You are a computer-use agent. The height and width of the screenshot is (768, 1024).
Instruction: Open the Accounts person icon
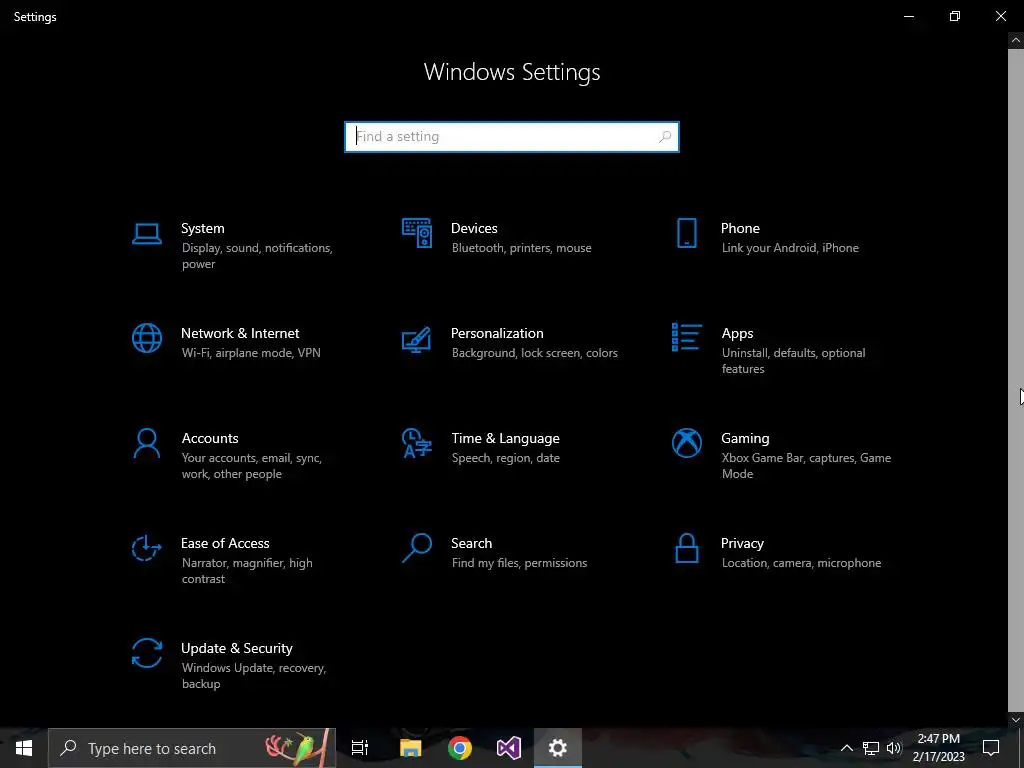[x=147, y=443]
